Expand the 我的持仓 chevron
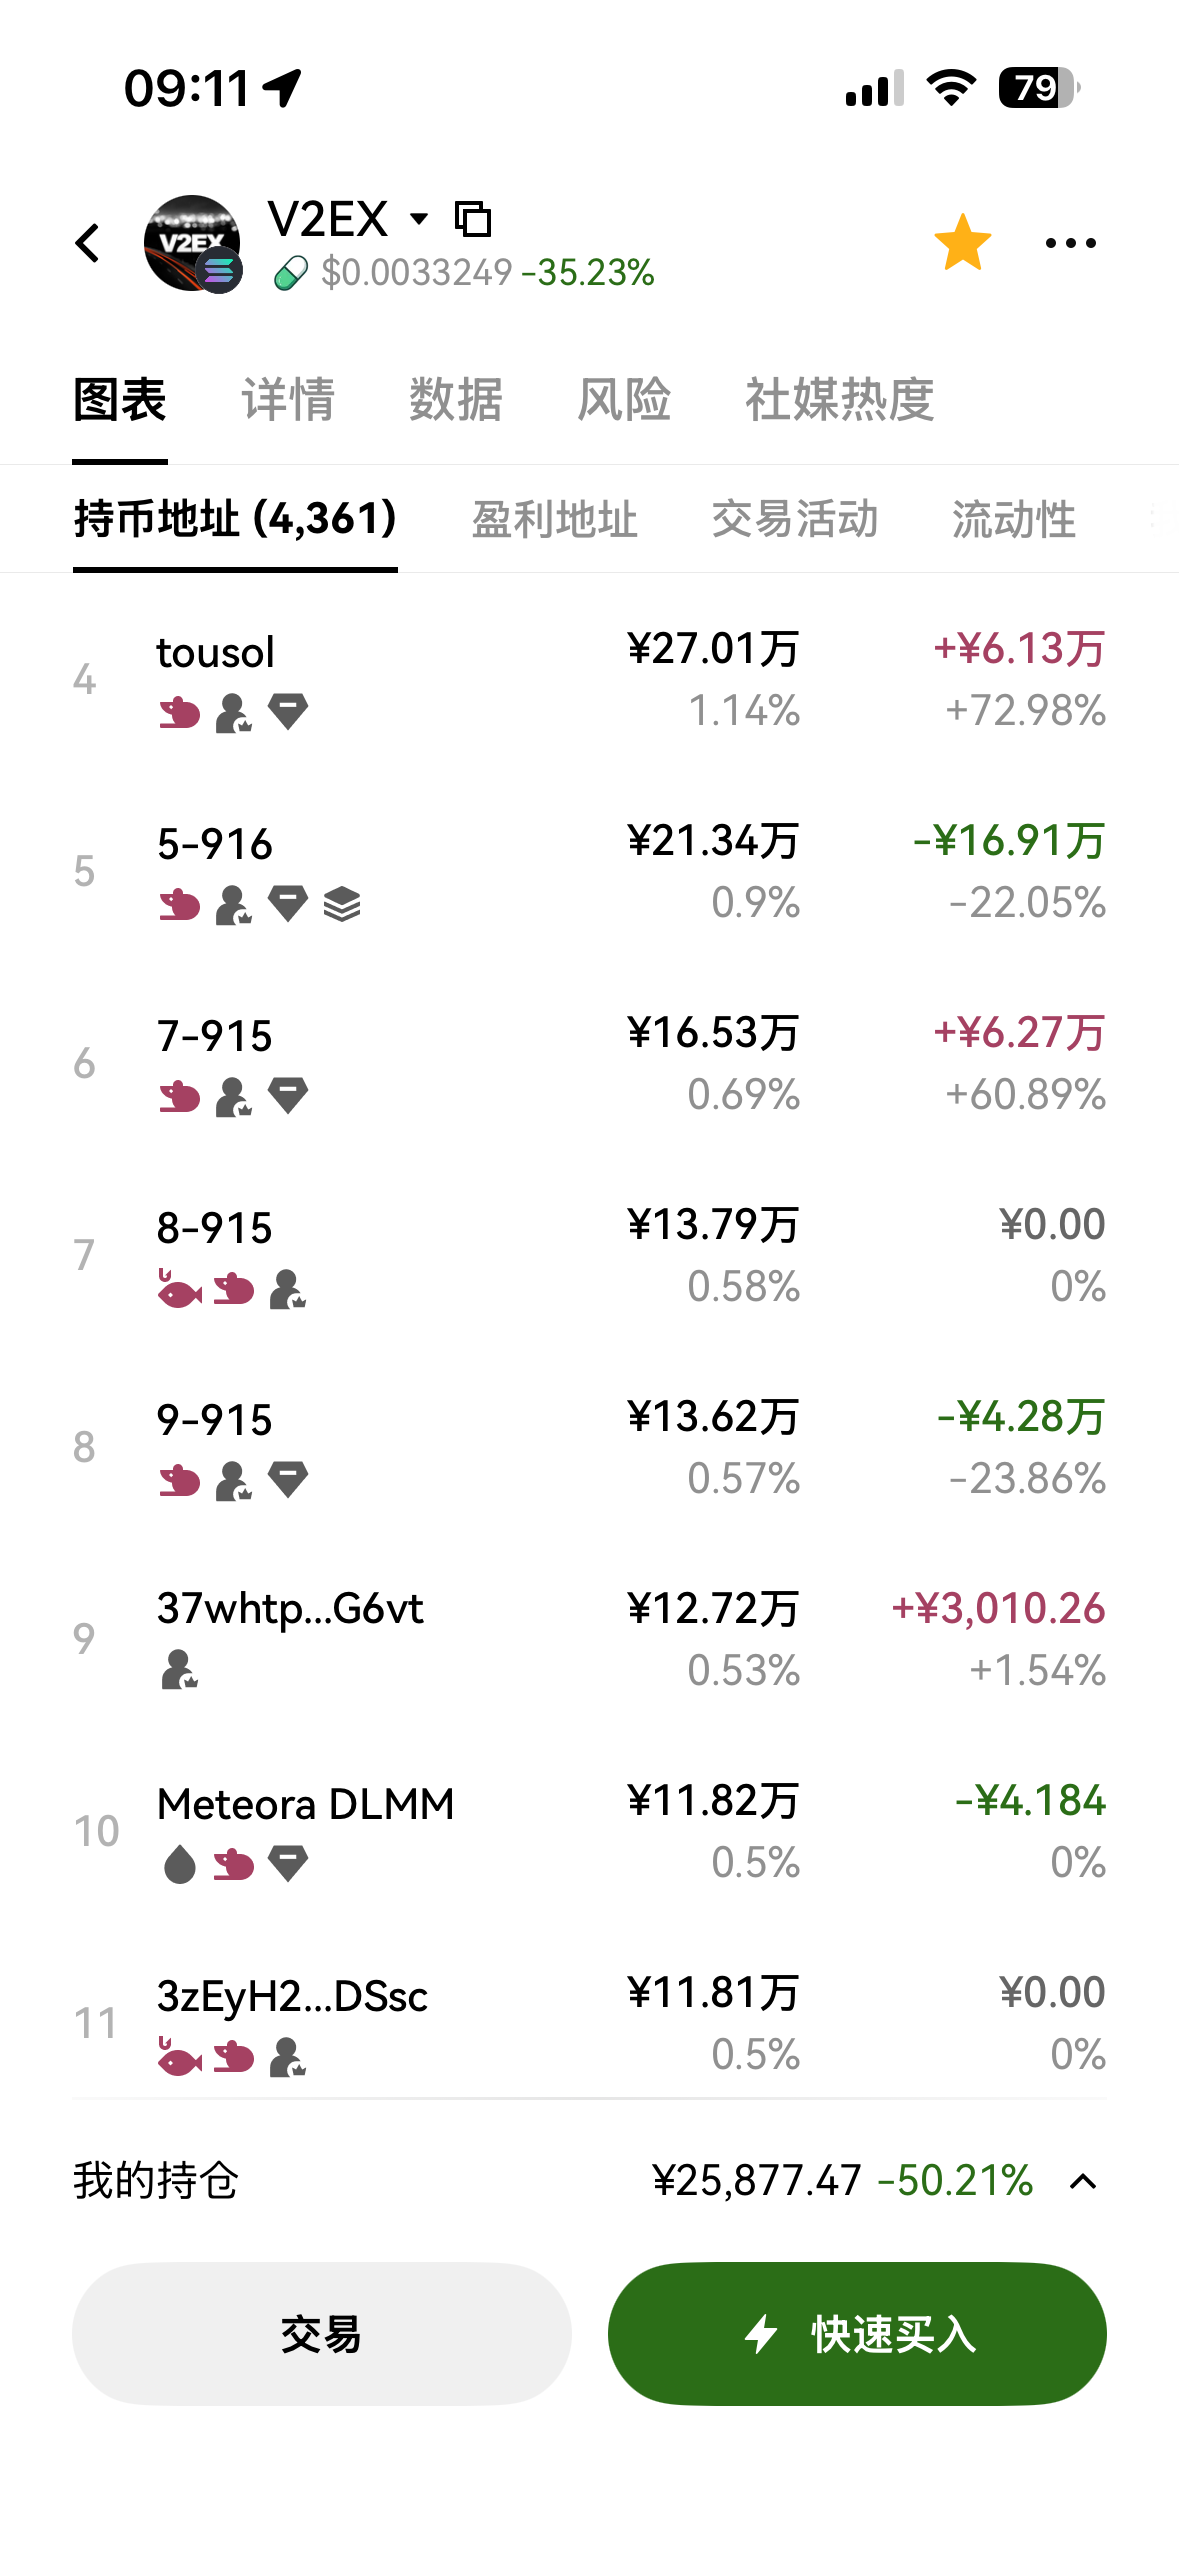1179x2556 pixels. (1083, 2181)
